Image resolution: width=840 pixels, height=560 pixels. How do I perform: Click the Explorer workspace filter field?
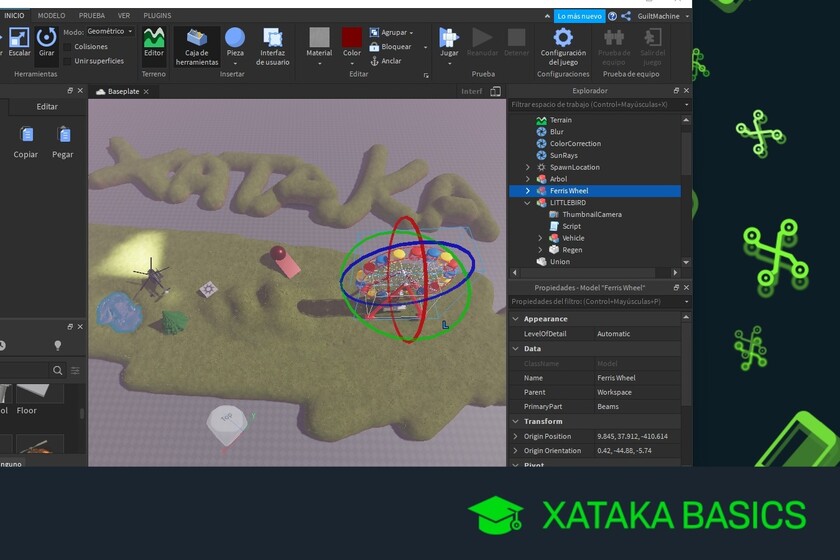[x=590, y=104]
